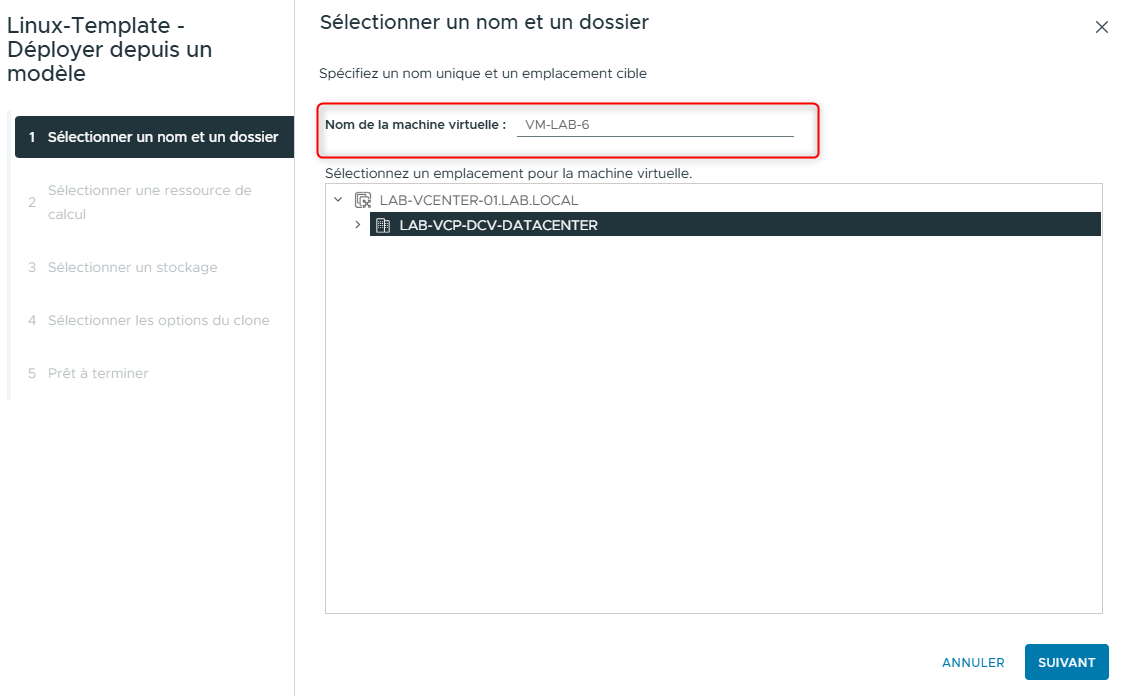Open step 'Sélectionner les options du clone'
The width and height of the screenshot is (1122, 696).
coord(158,320)
